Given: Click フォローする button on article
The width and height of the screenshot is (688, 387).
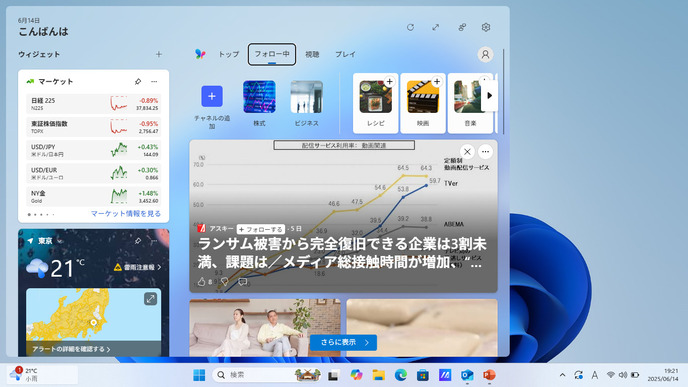Looking at the screenshot, I should (x=261, y=229).
